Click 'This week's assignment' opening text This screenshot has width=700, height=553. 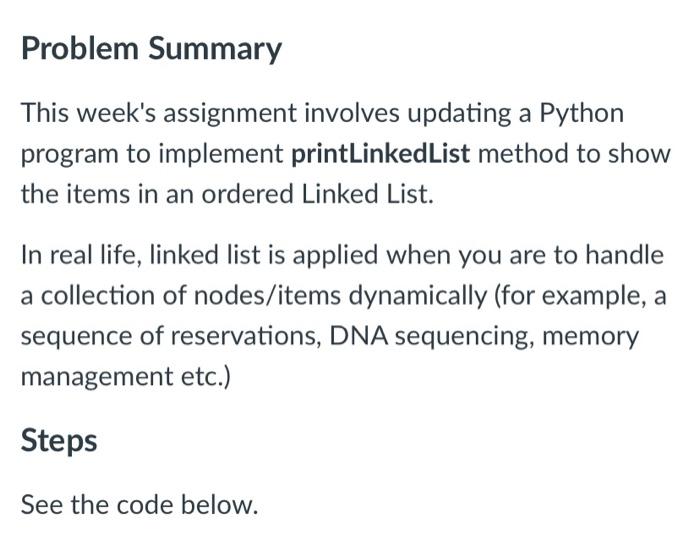[x=159, y=113]
